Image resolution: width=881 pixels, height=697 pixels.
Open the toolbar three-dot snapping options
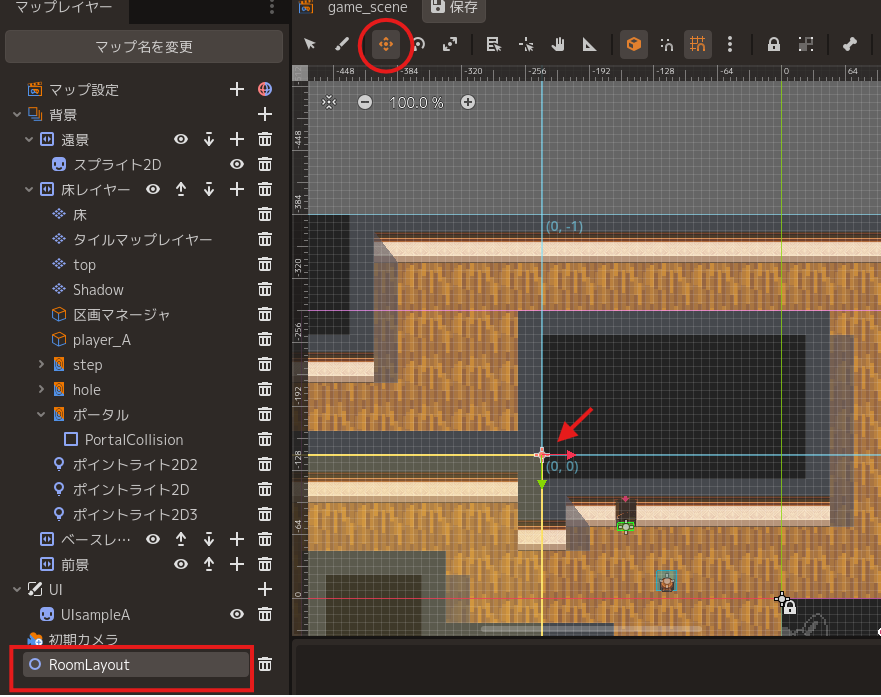tap(730, 44)
